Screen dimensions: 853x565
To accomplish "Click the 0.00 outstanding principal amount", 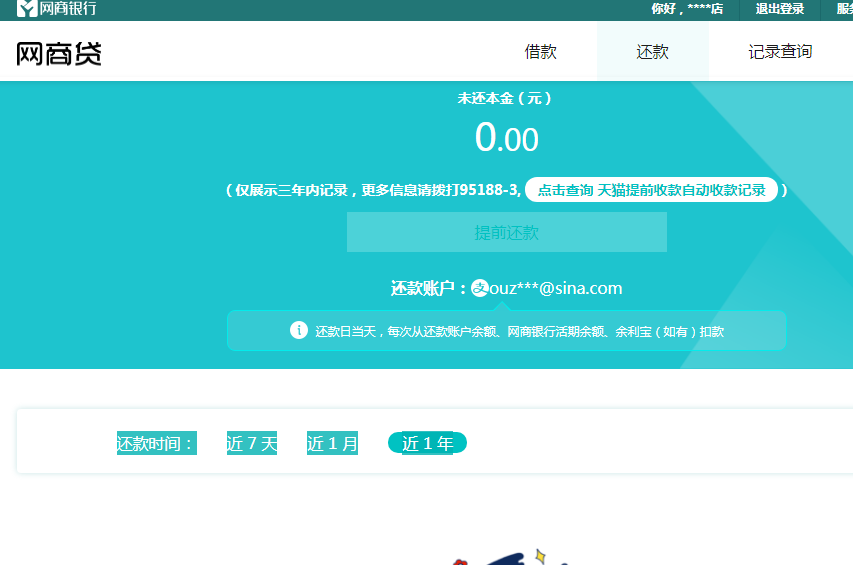I will click(506, 137).
